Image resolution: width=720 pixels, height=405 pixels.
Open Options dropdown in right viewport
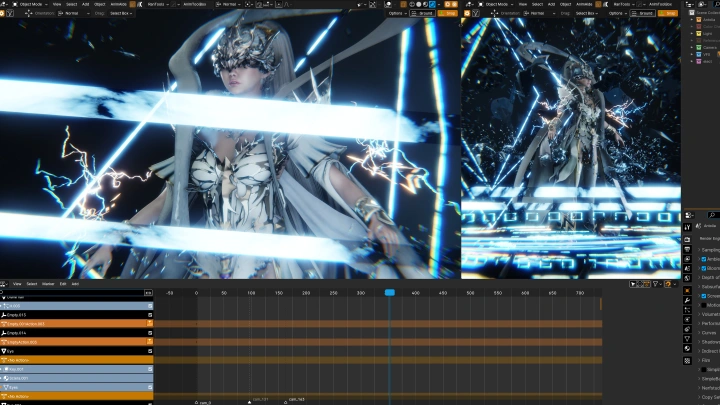617,13
